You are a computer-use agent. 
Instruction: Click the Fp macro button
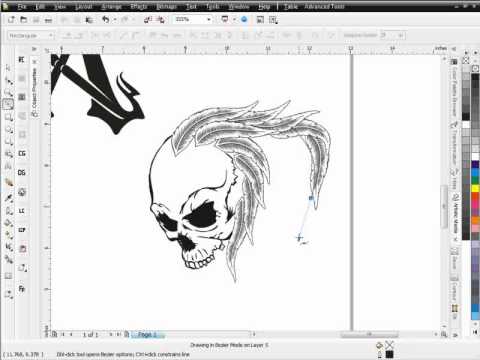(22, 289)
